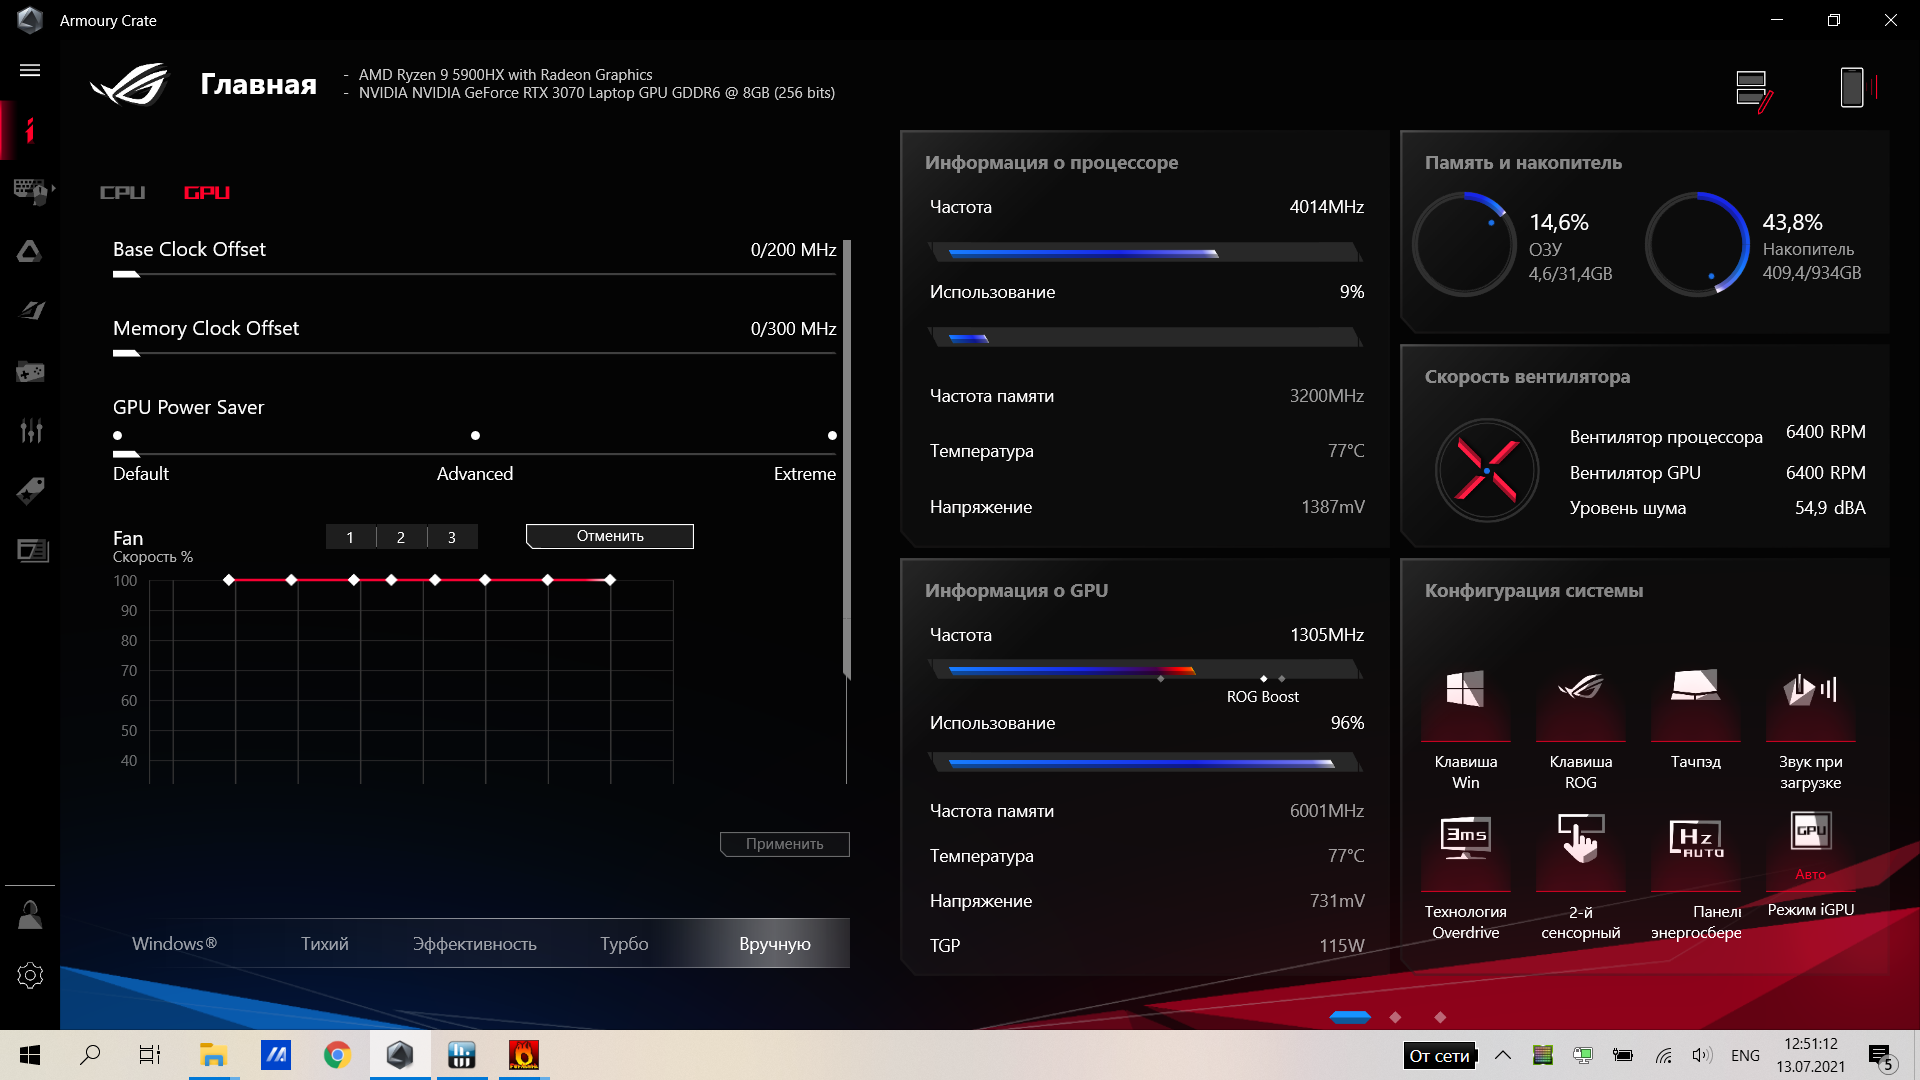The image size is (1920, 1080).
Task: Show hidden system tray icons
Action: (1503, 1055)
